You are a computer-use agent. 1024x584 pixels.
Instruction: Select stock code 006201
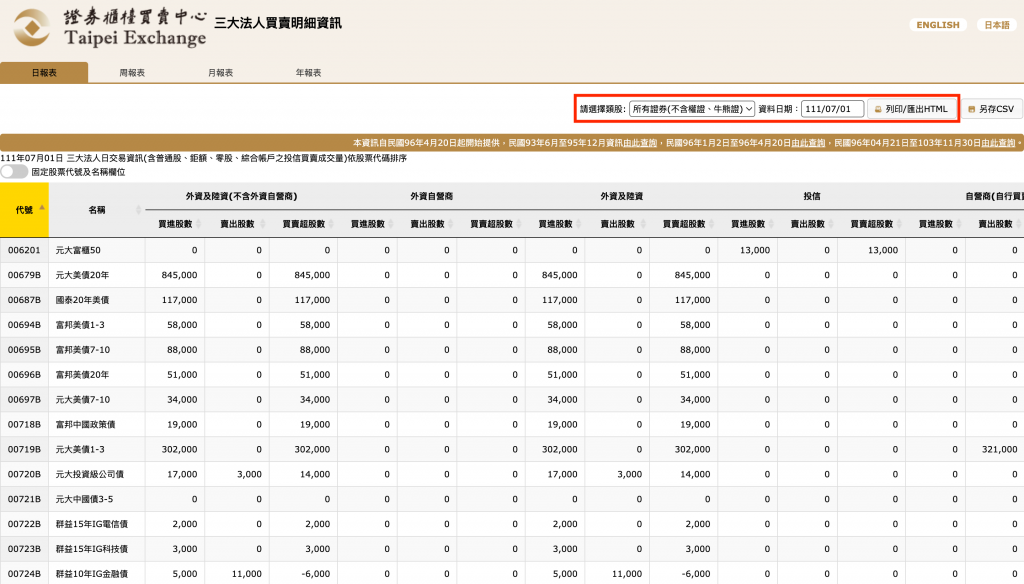[x=24, y=250]
